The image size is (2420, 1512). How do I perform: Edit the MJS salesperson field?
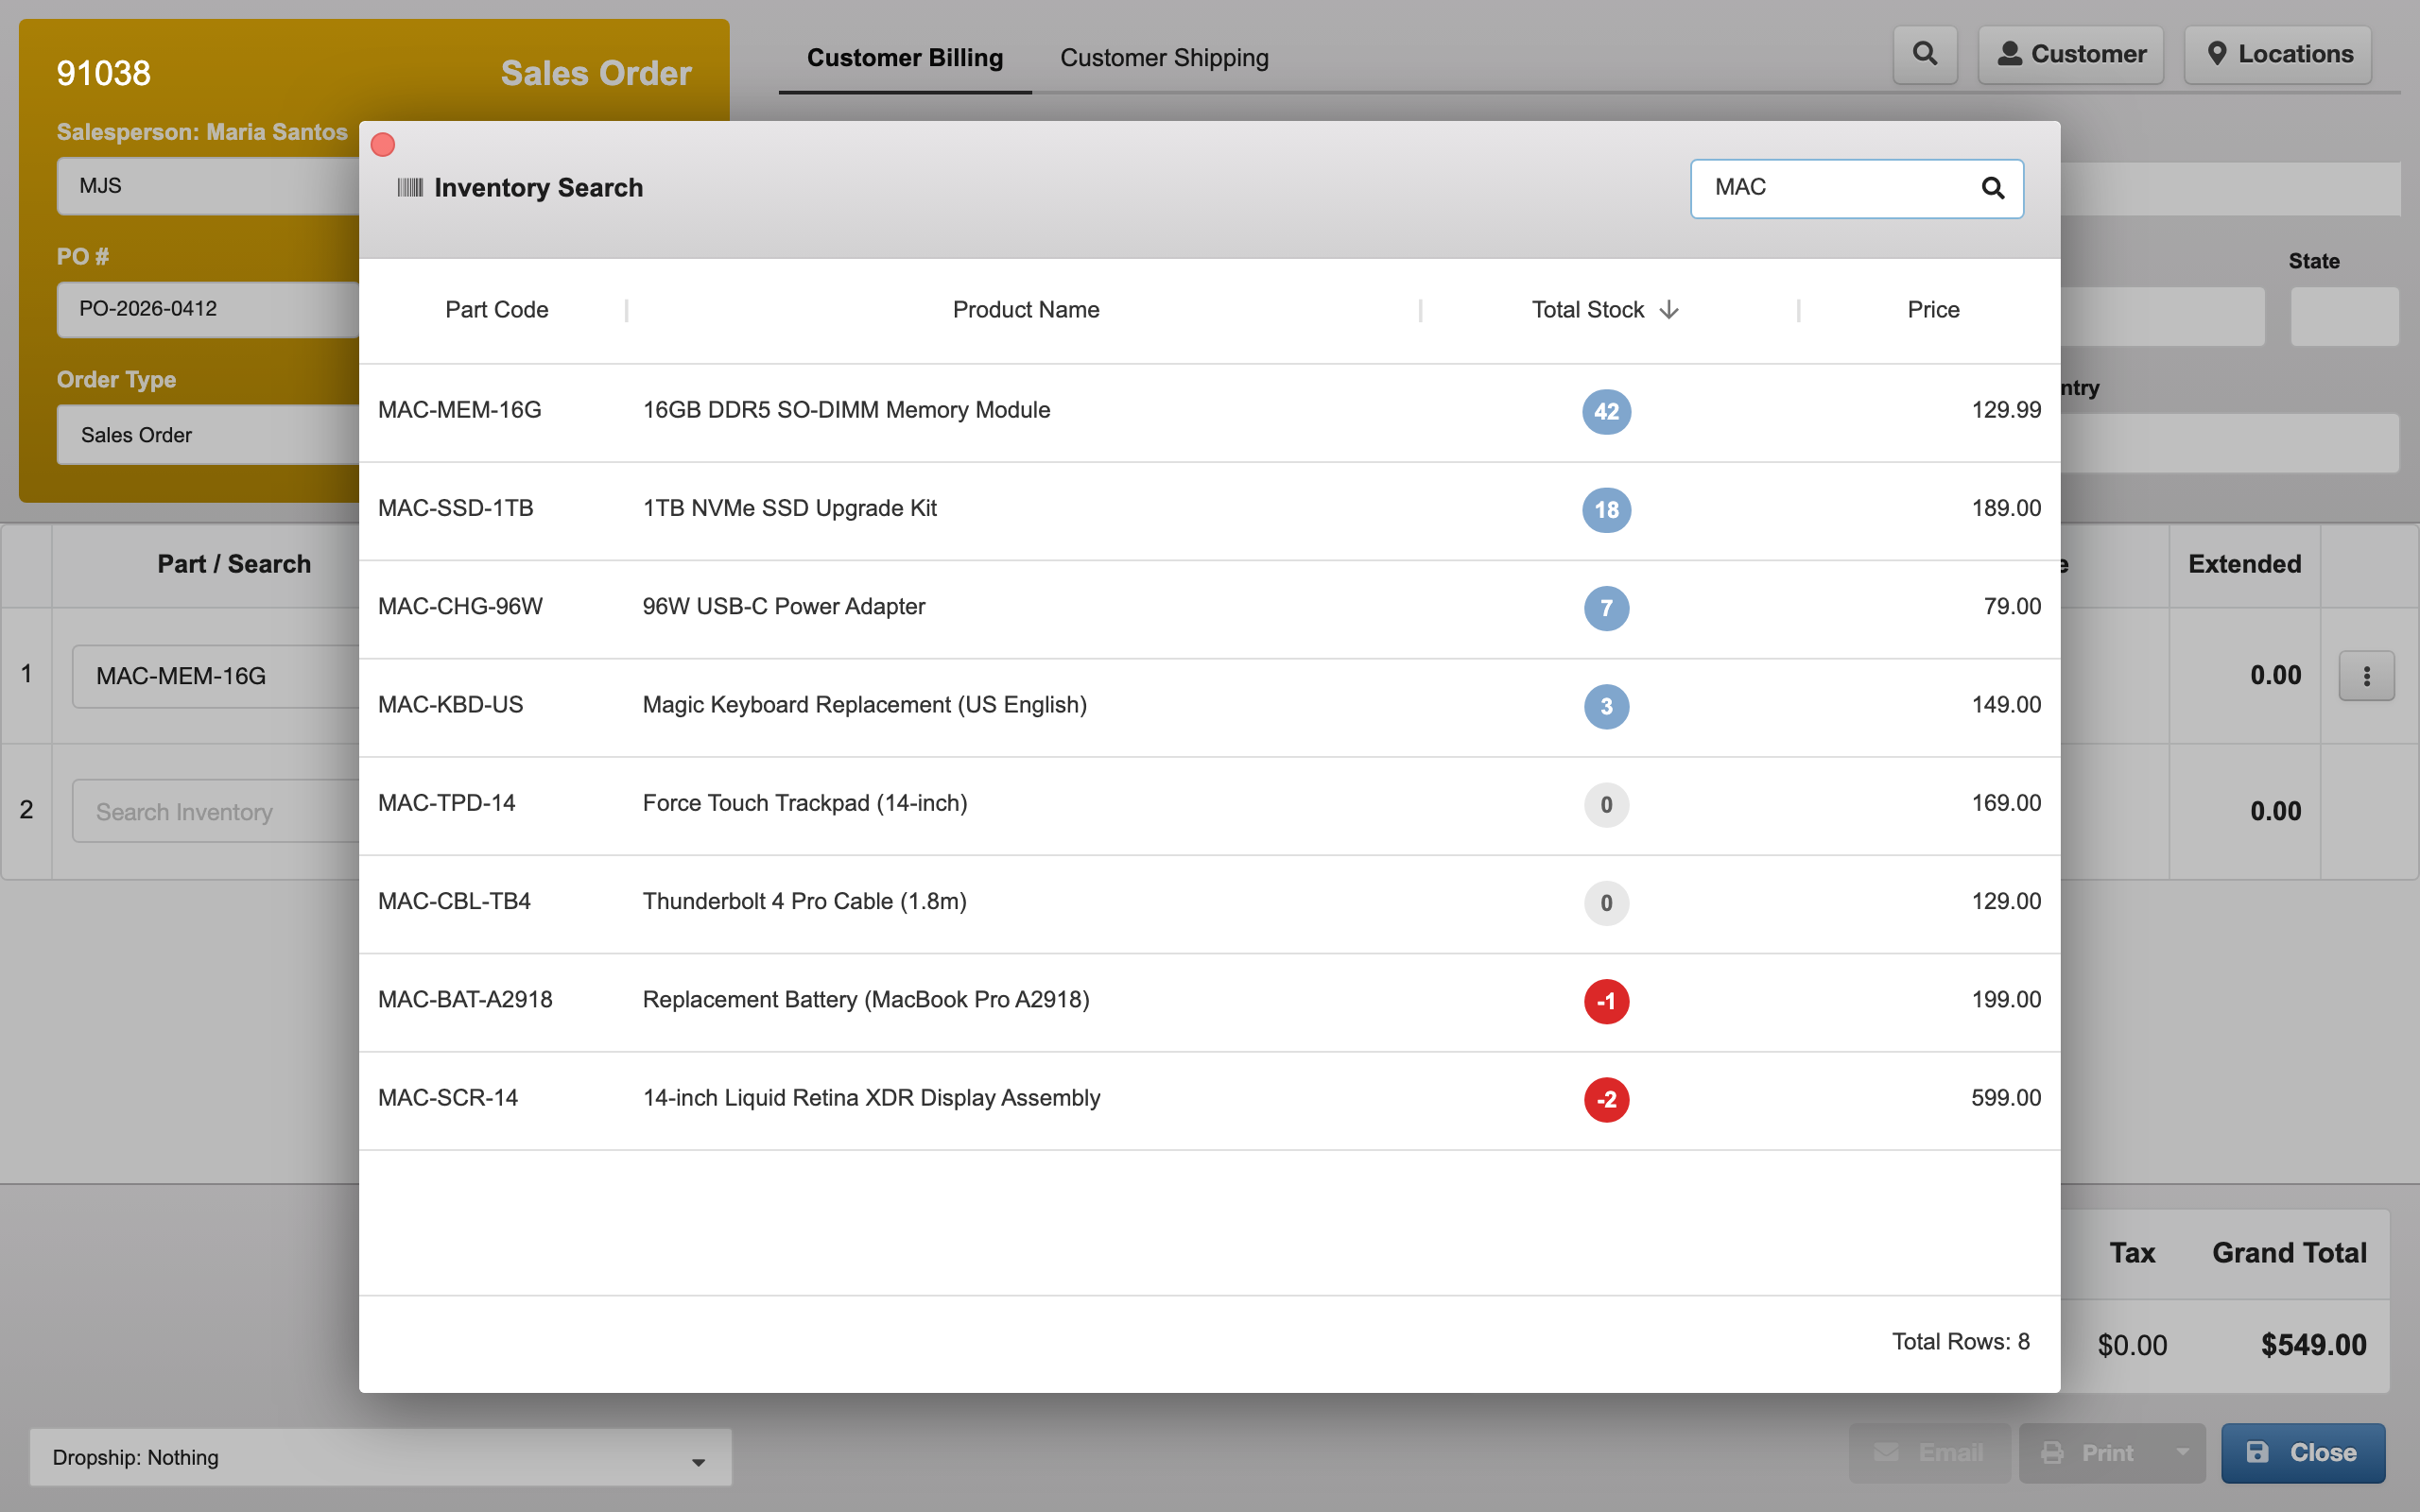(x=208, y=186)
